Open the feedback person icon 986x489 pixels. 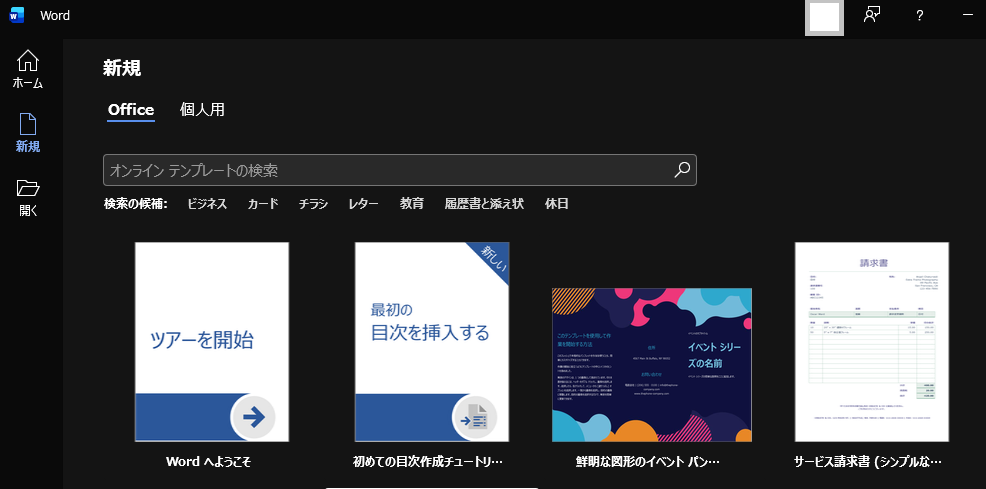[872, 16]
